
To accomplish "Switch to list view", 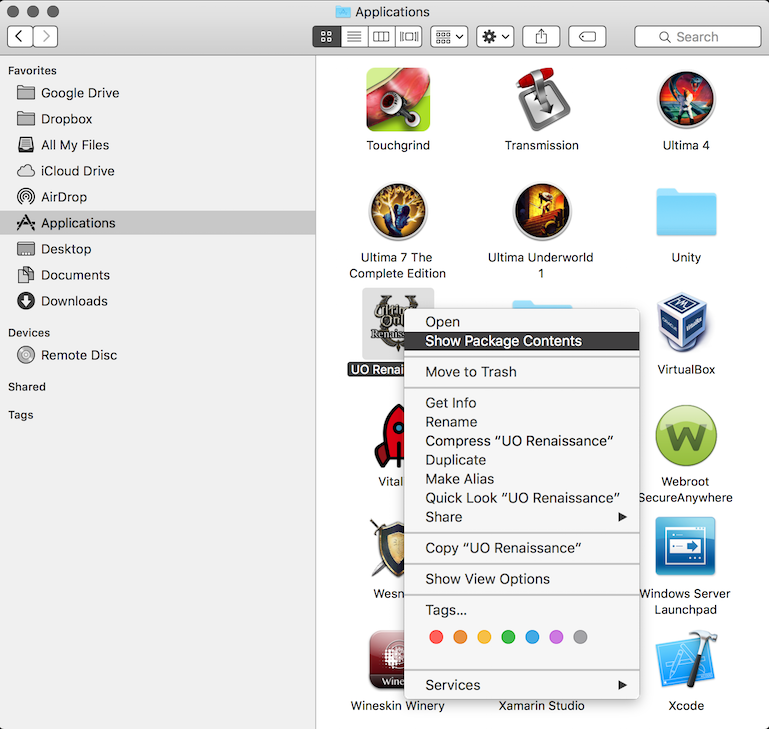I will point(354,37).
